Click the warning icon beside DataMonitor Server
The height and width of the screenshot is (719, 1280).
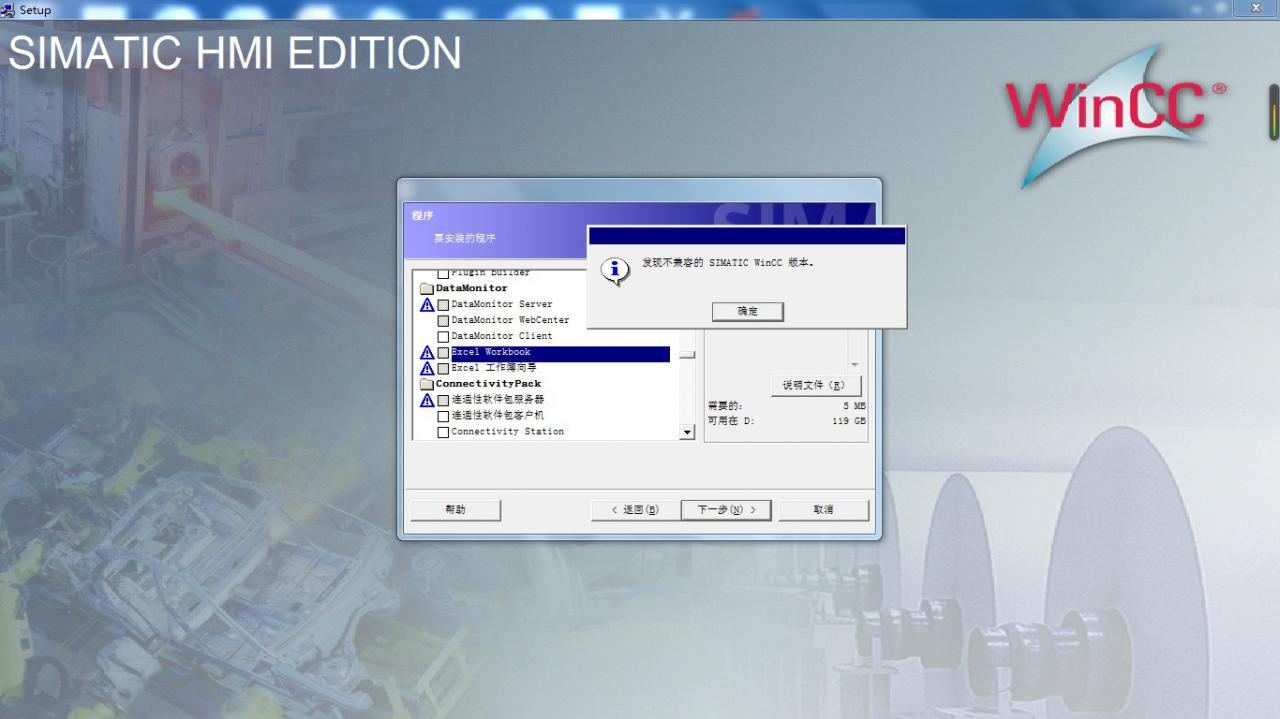point(427,304)
